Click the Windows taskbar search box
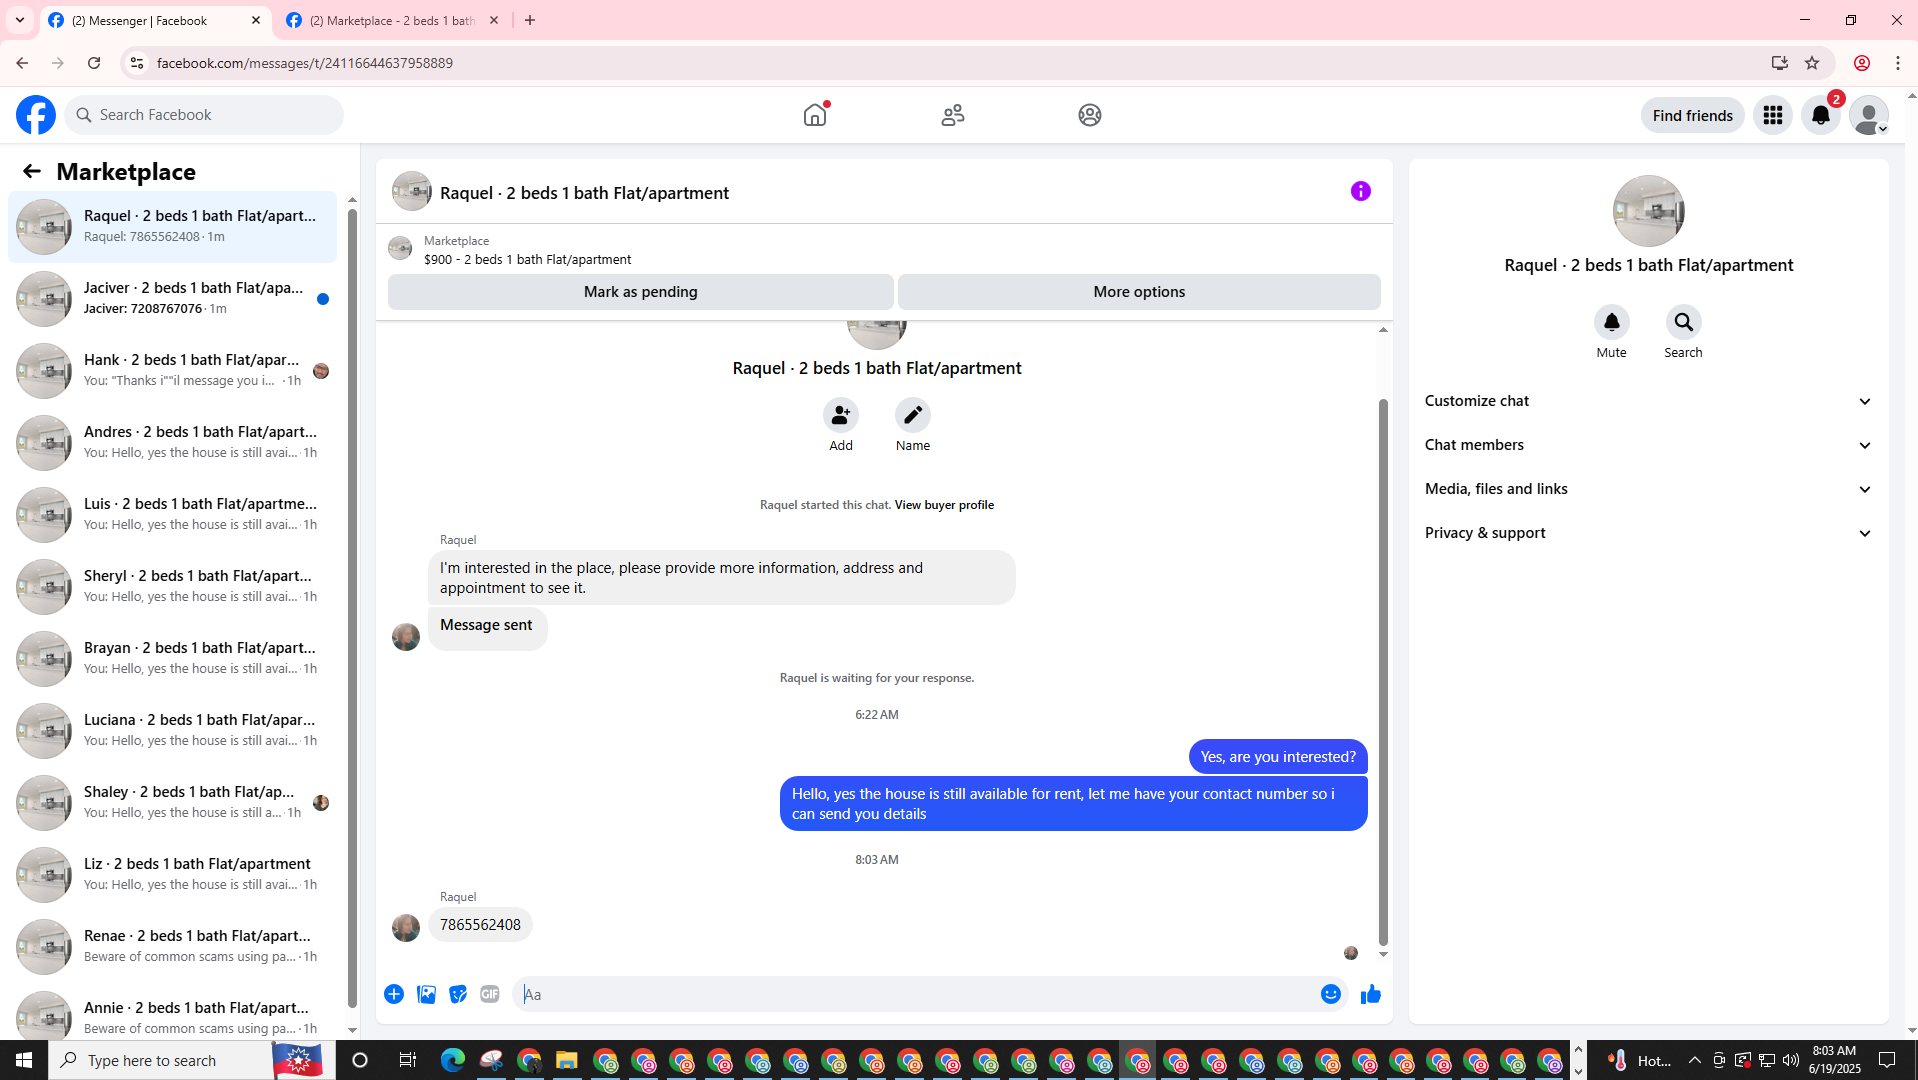Screen dimensions: 1918x1080 click(190, 1060)
